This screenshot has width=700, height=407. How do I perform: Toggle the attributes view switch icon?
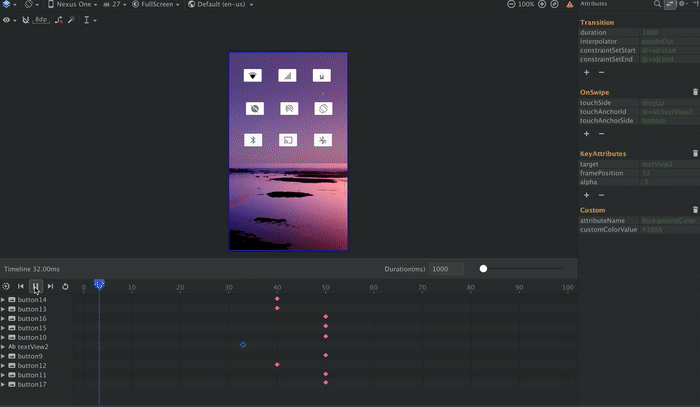tap(670, 4)
